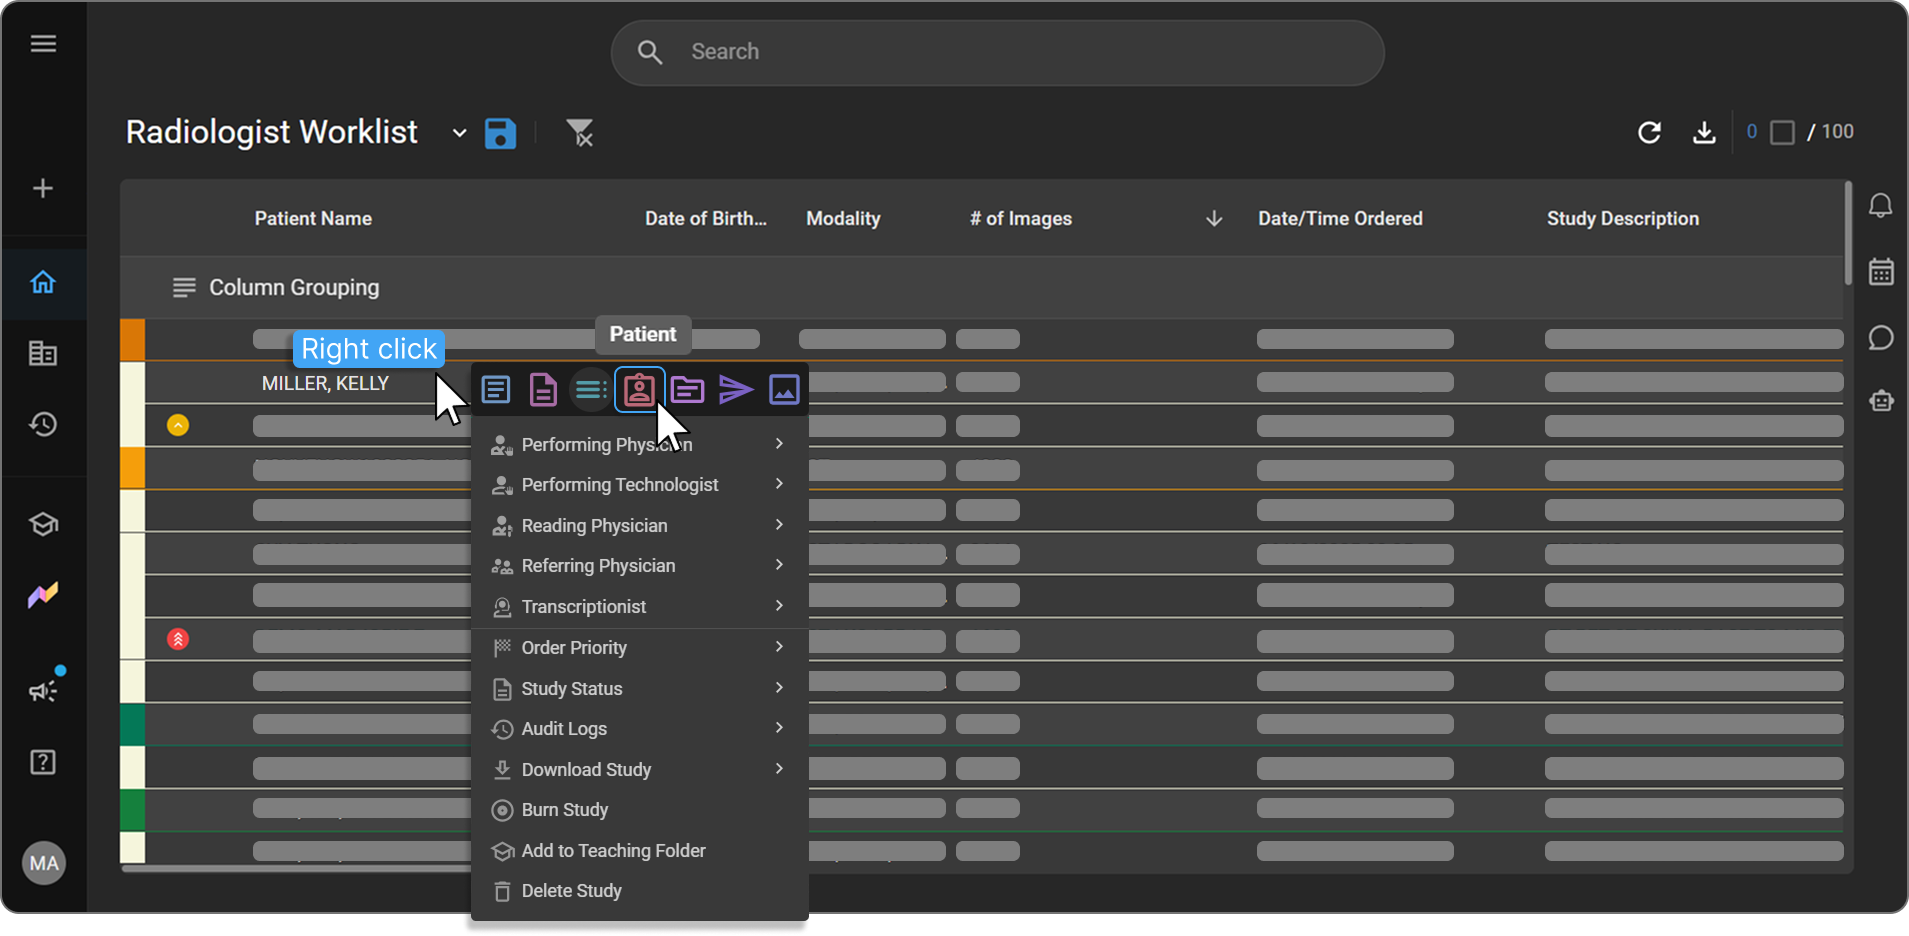
Task: Open the hamburger navigation menu
Action: pyautogui.click(x=43, y=44)
